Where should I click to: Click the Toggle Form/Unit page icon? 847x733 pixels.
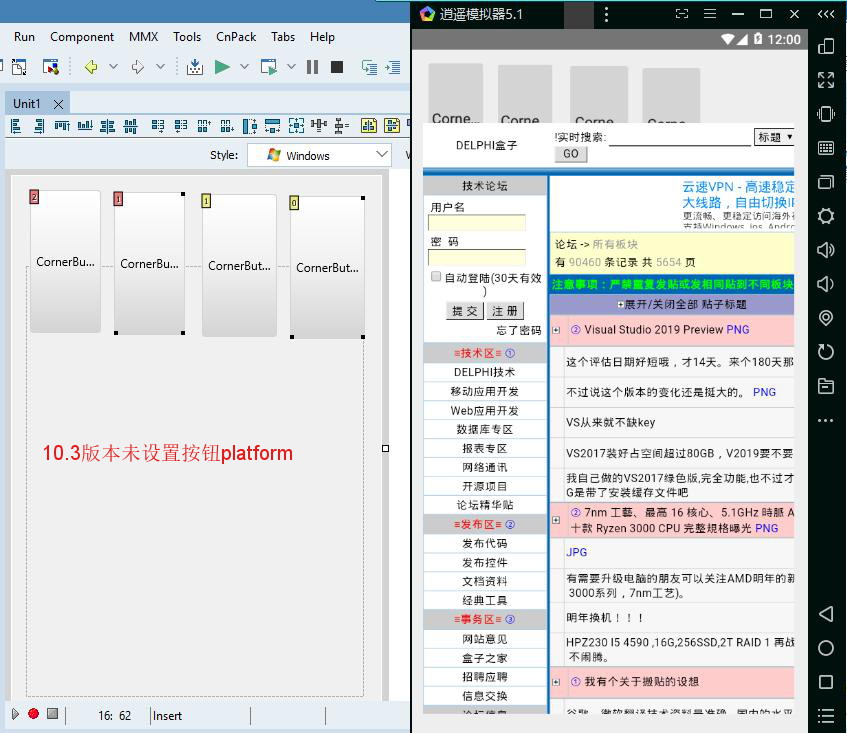[19, 67]
